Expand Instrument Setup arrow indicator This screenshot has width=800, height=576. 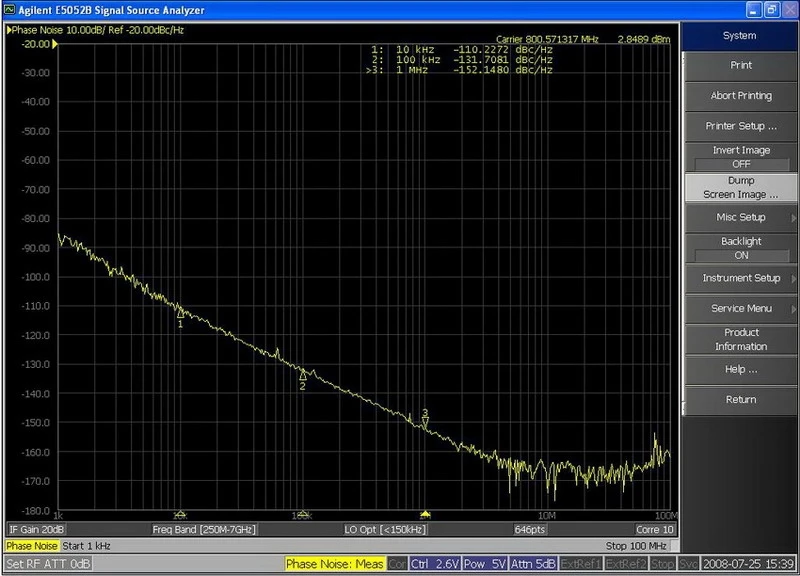pos(793,279)
